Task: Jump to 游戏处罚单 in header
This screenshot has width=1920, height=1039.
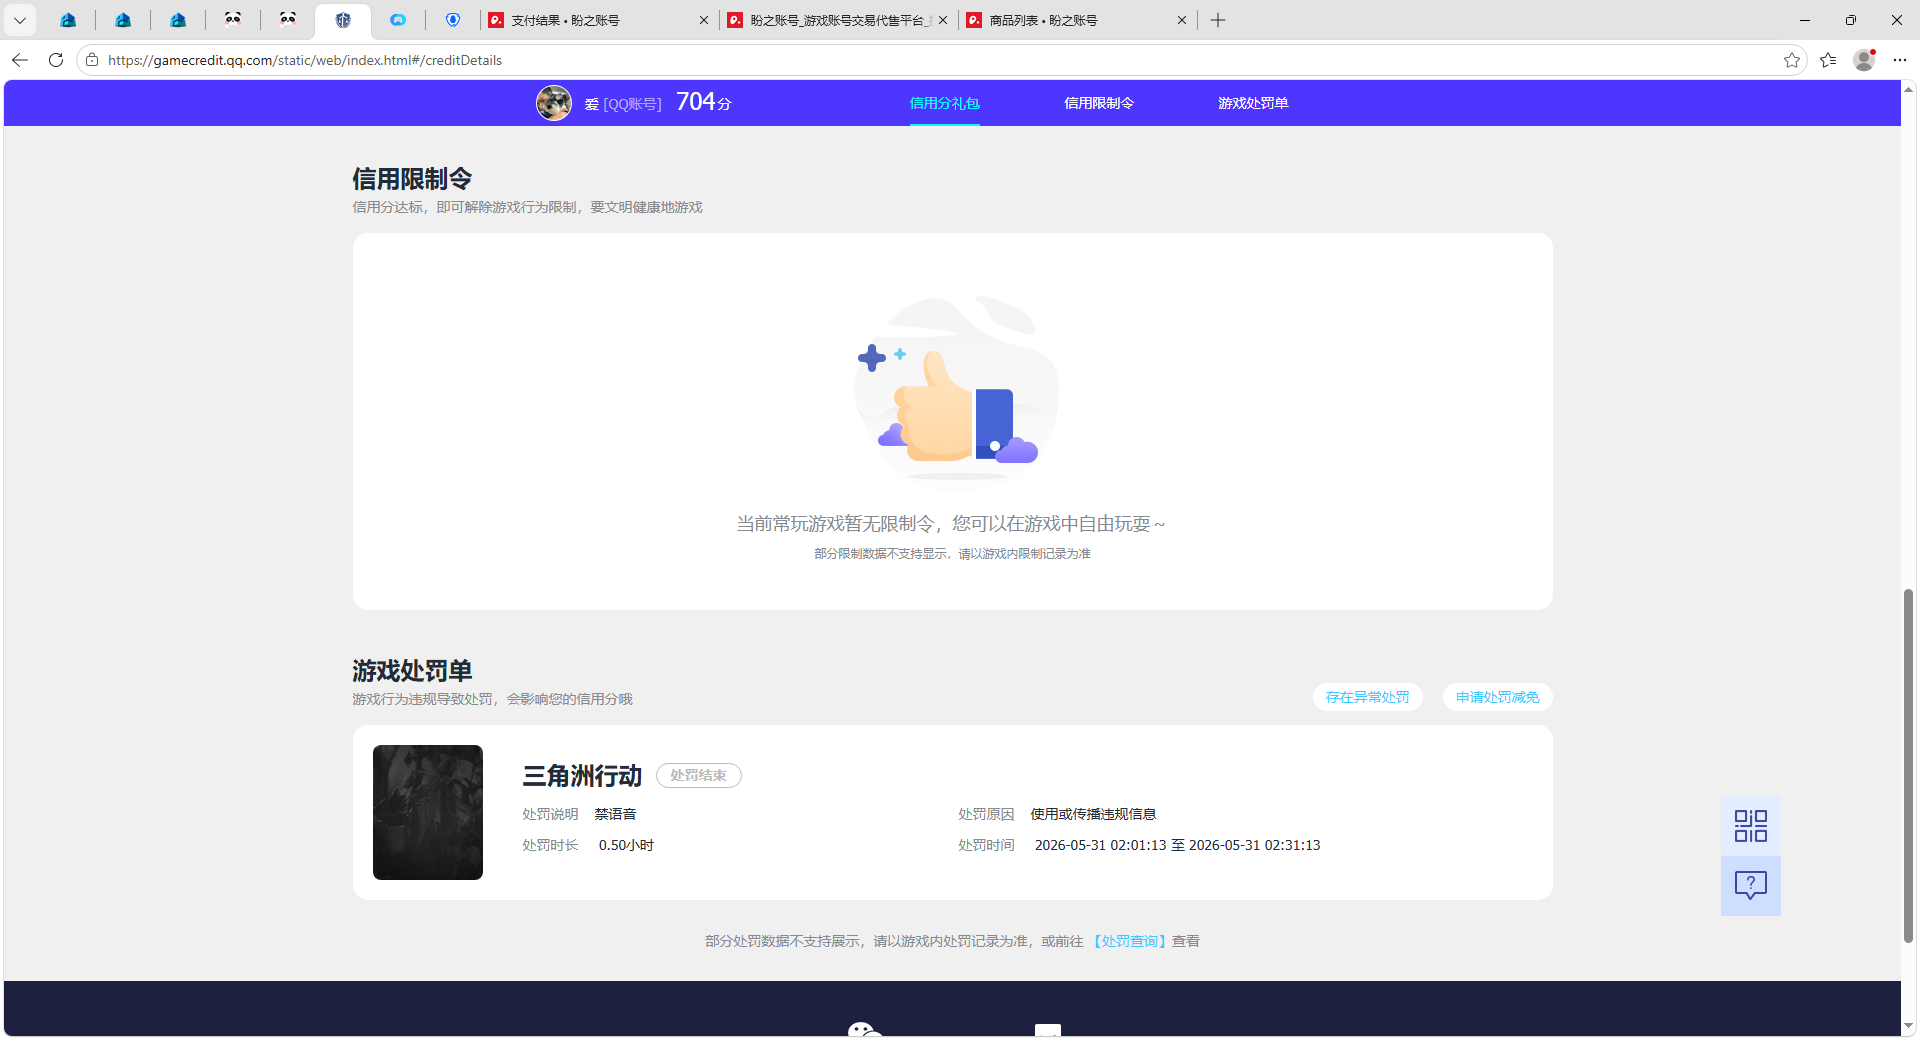Action: [1253, 103]
